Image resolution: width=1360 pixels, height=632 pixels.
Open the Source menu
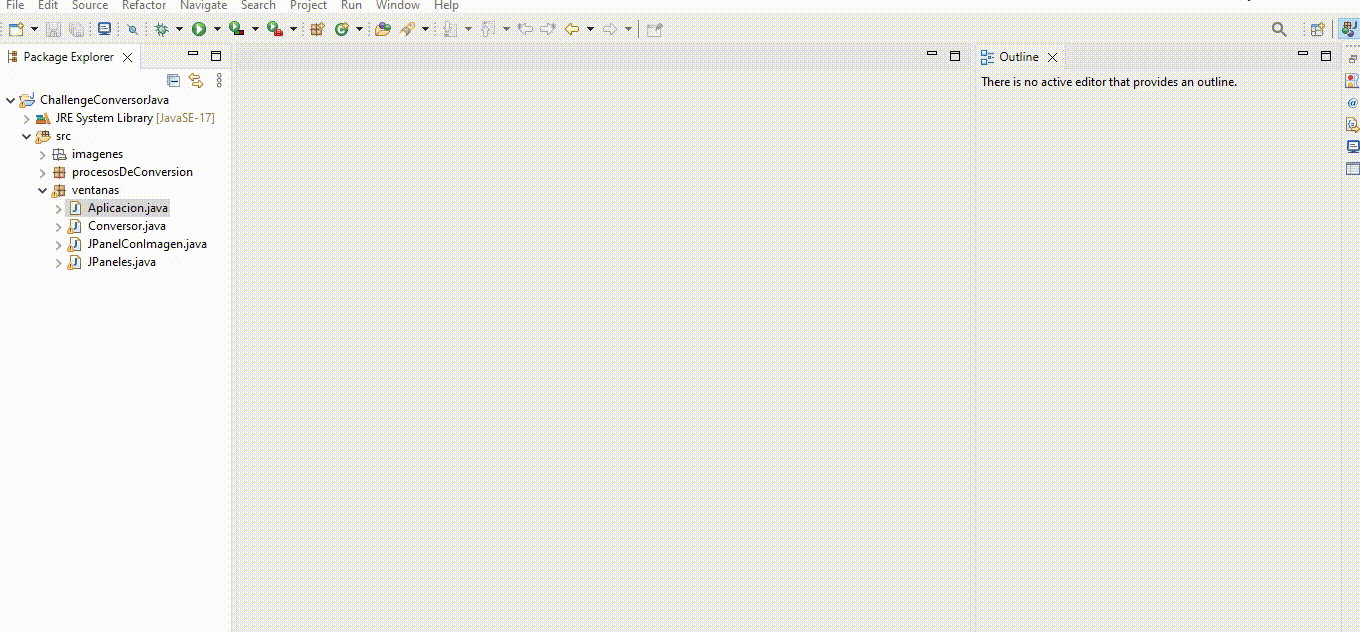pyautogui.click(x=90, y=5)
